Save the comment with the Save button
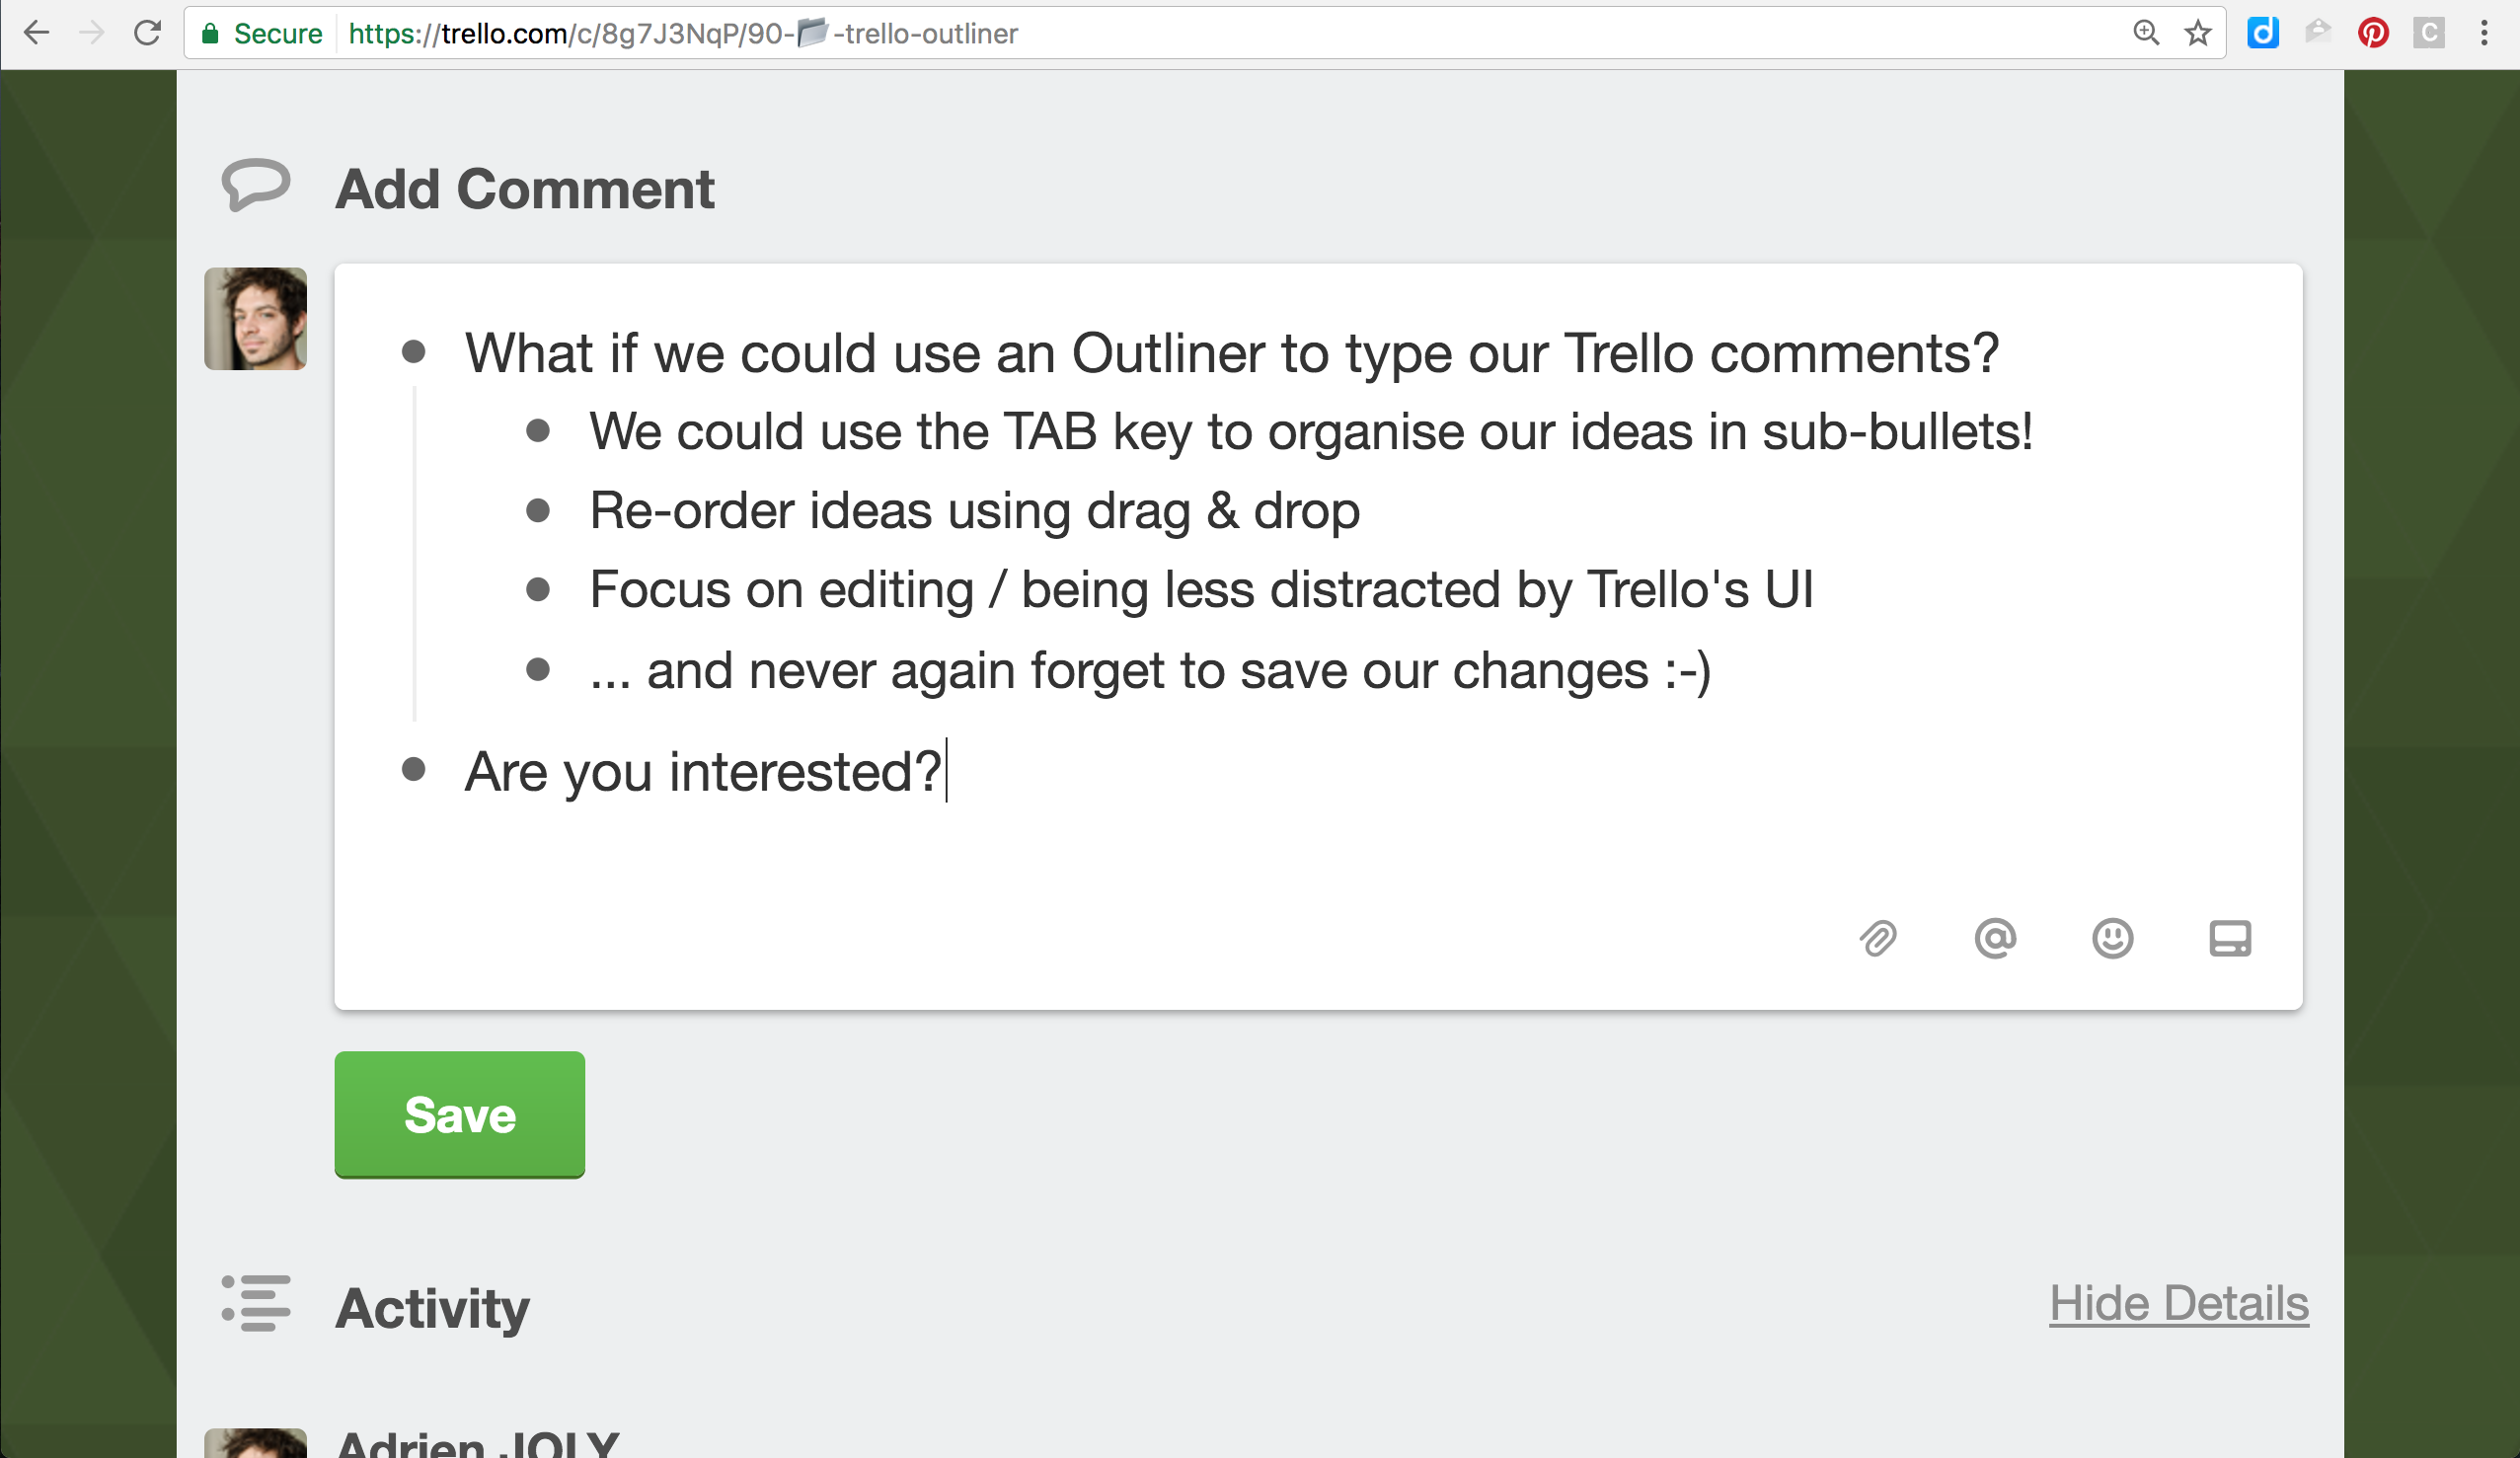This screenshot has width=2520, height=1458. coord(459,1114)
